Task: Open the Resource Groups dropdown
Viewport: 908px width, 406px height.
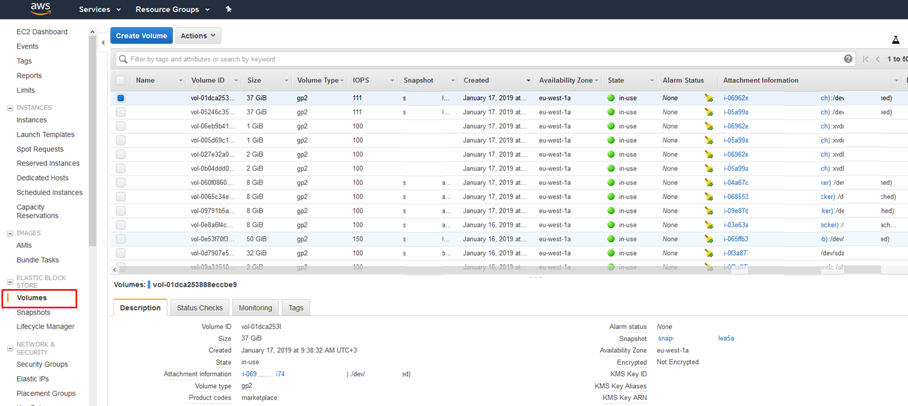Action: pos(173,9)
